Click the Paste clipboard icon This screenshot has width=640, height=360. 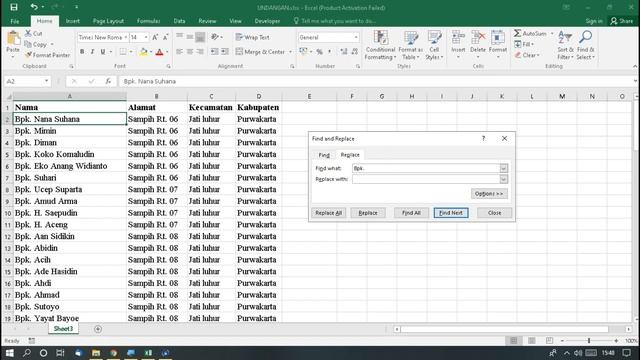[13, 38]
